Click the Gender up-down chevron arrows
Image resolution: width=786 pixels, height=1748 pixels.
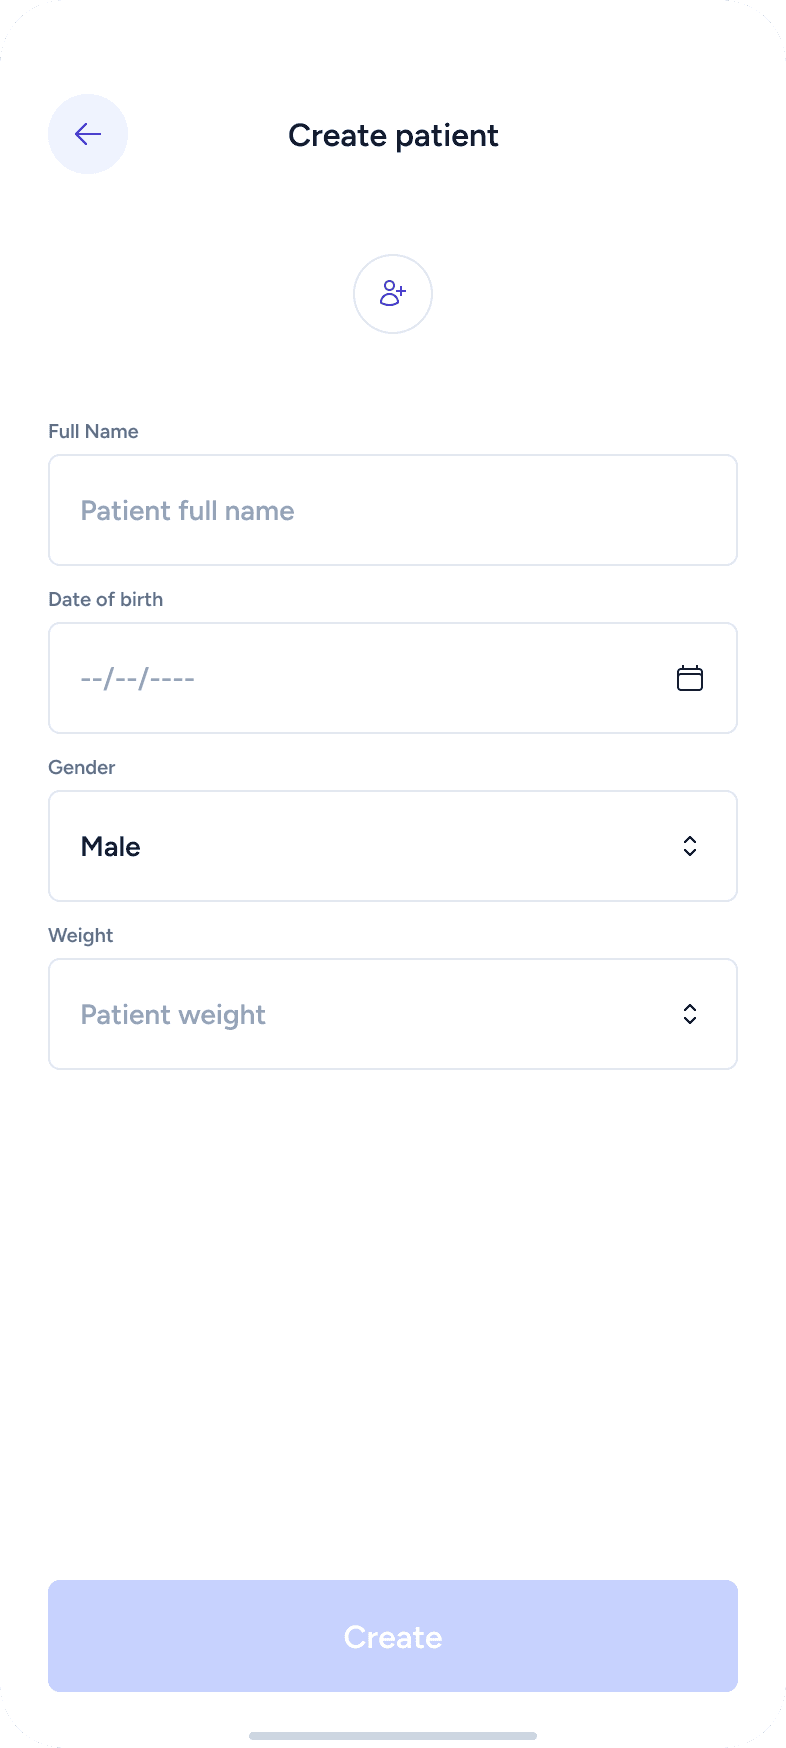(x=690, y=846)
